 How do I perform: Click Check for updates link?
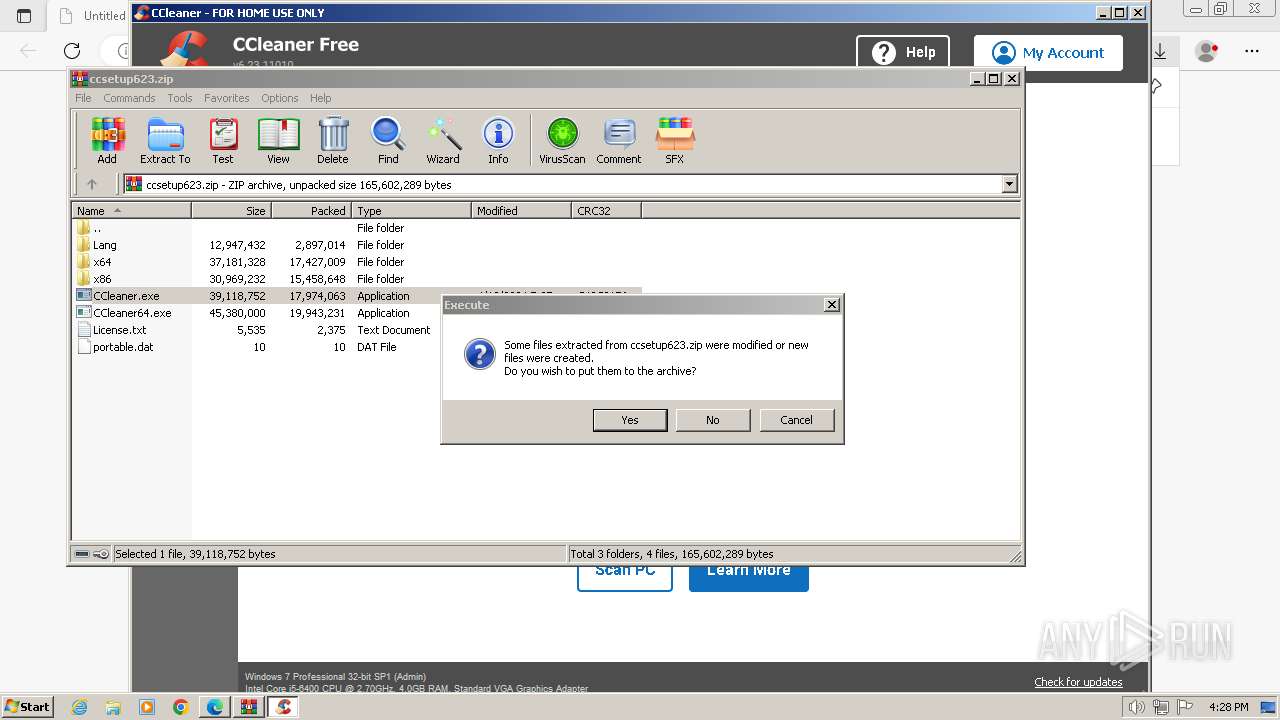pos(1078,682)
